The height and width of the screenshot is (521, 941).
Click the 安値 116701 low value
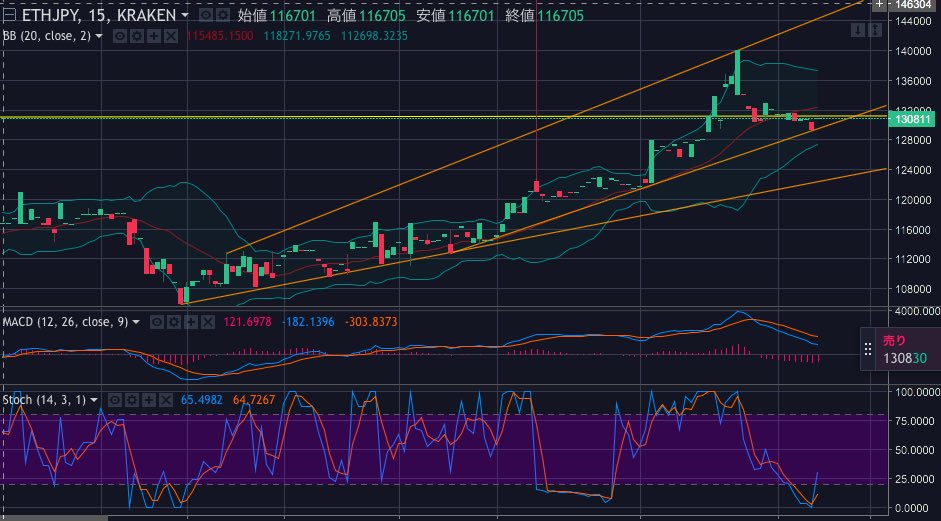pyautogui.click(x=455, y=15)
